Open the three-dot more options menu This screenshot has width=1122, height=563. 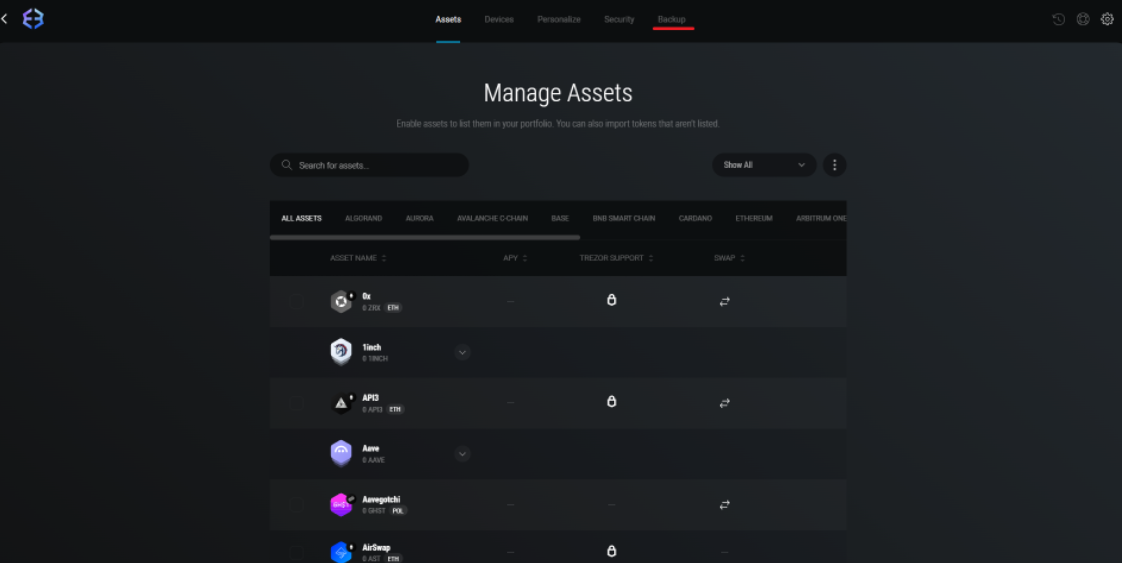pyautogui.click(x=834, y=165)
